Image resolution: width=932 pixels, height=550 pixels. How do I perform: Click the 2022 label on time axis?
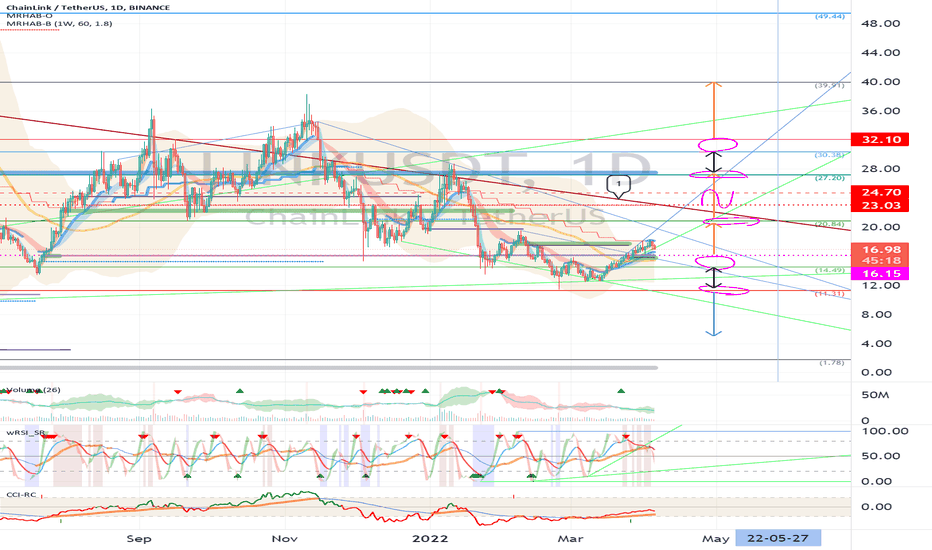point(430,539)
